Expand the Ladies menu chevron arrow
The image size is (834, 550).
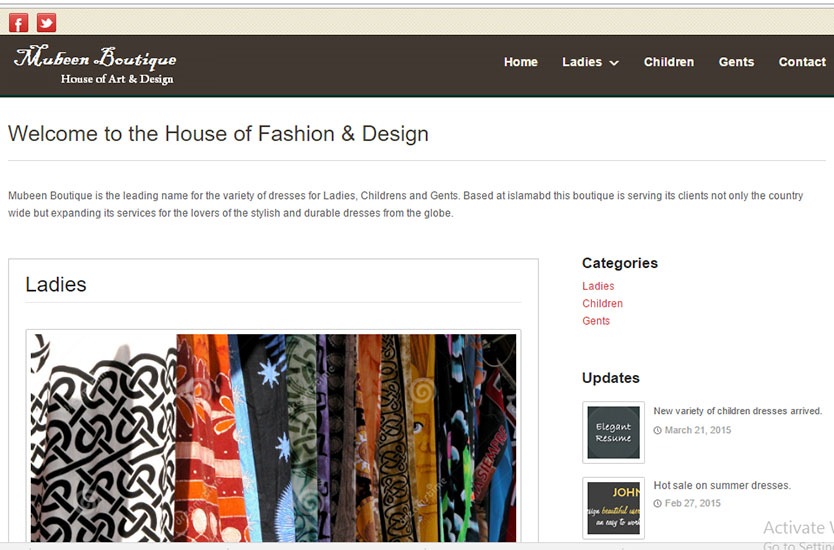tap(614, 63)
